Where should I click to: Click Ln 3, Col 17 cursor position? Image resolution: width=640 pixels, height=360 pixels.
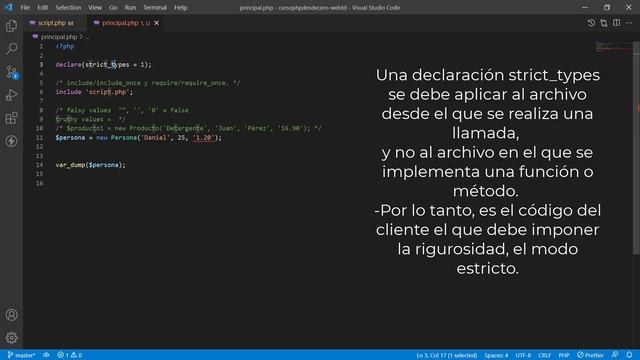coord(447,355)
